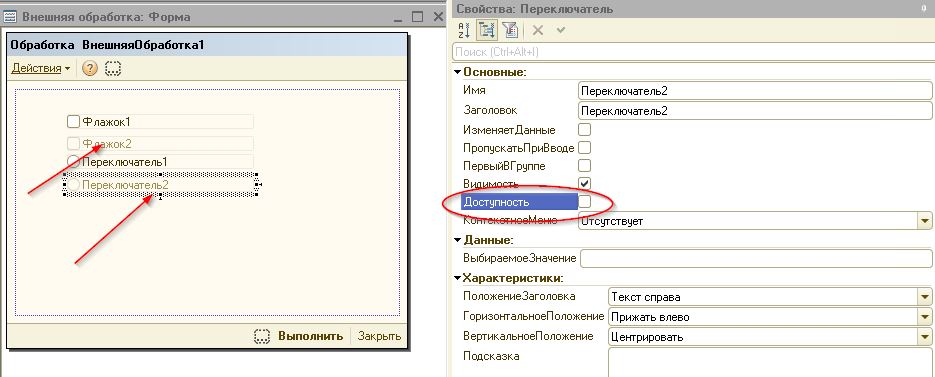Check the ПервыйВГруппе property checkbox

point(585,165)
